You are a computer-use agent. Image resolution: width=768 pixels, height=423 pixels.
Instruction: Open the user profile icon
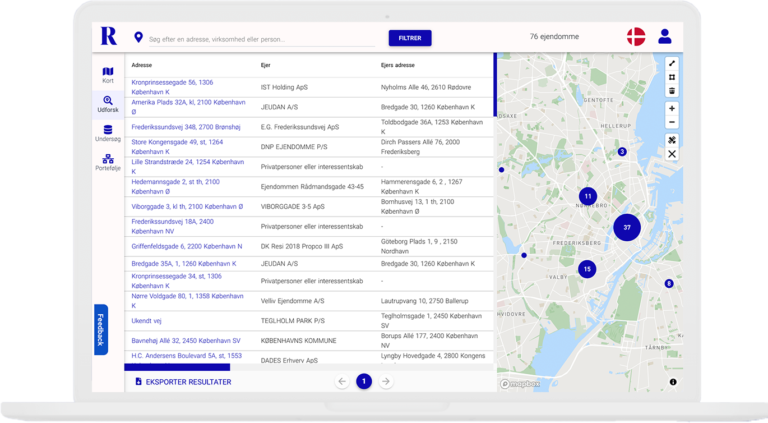click(665, 37)
